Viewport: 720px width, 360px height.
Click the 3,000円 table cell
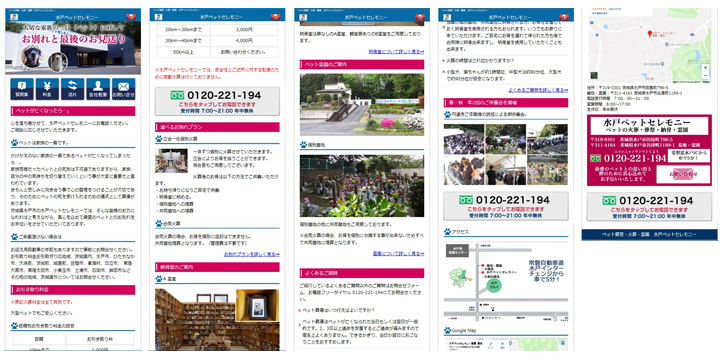(x=244, y=29)
